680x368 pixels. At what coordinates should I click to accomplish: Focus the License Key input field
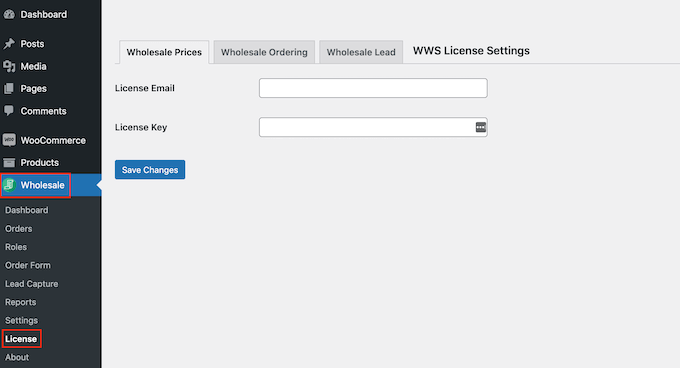click(373, 127)
